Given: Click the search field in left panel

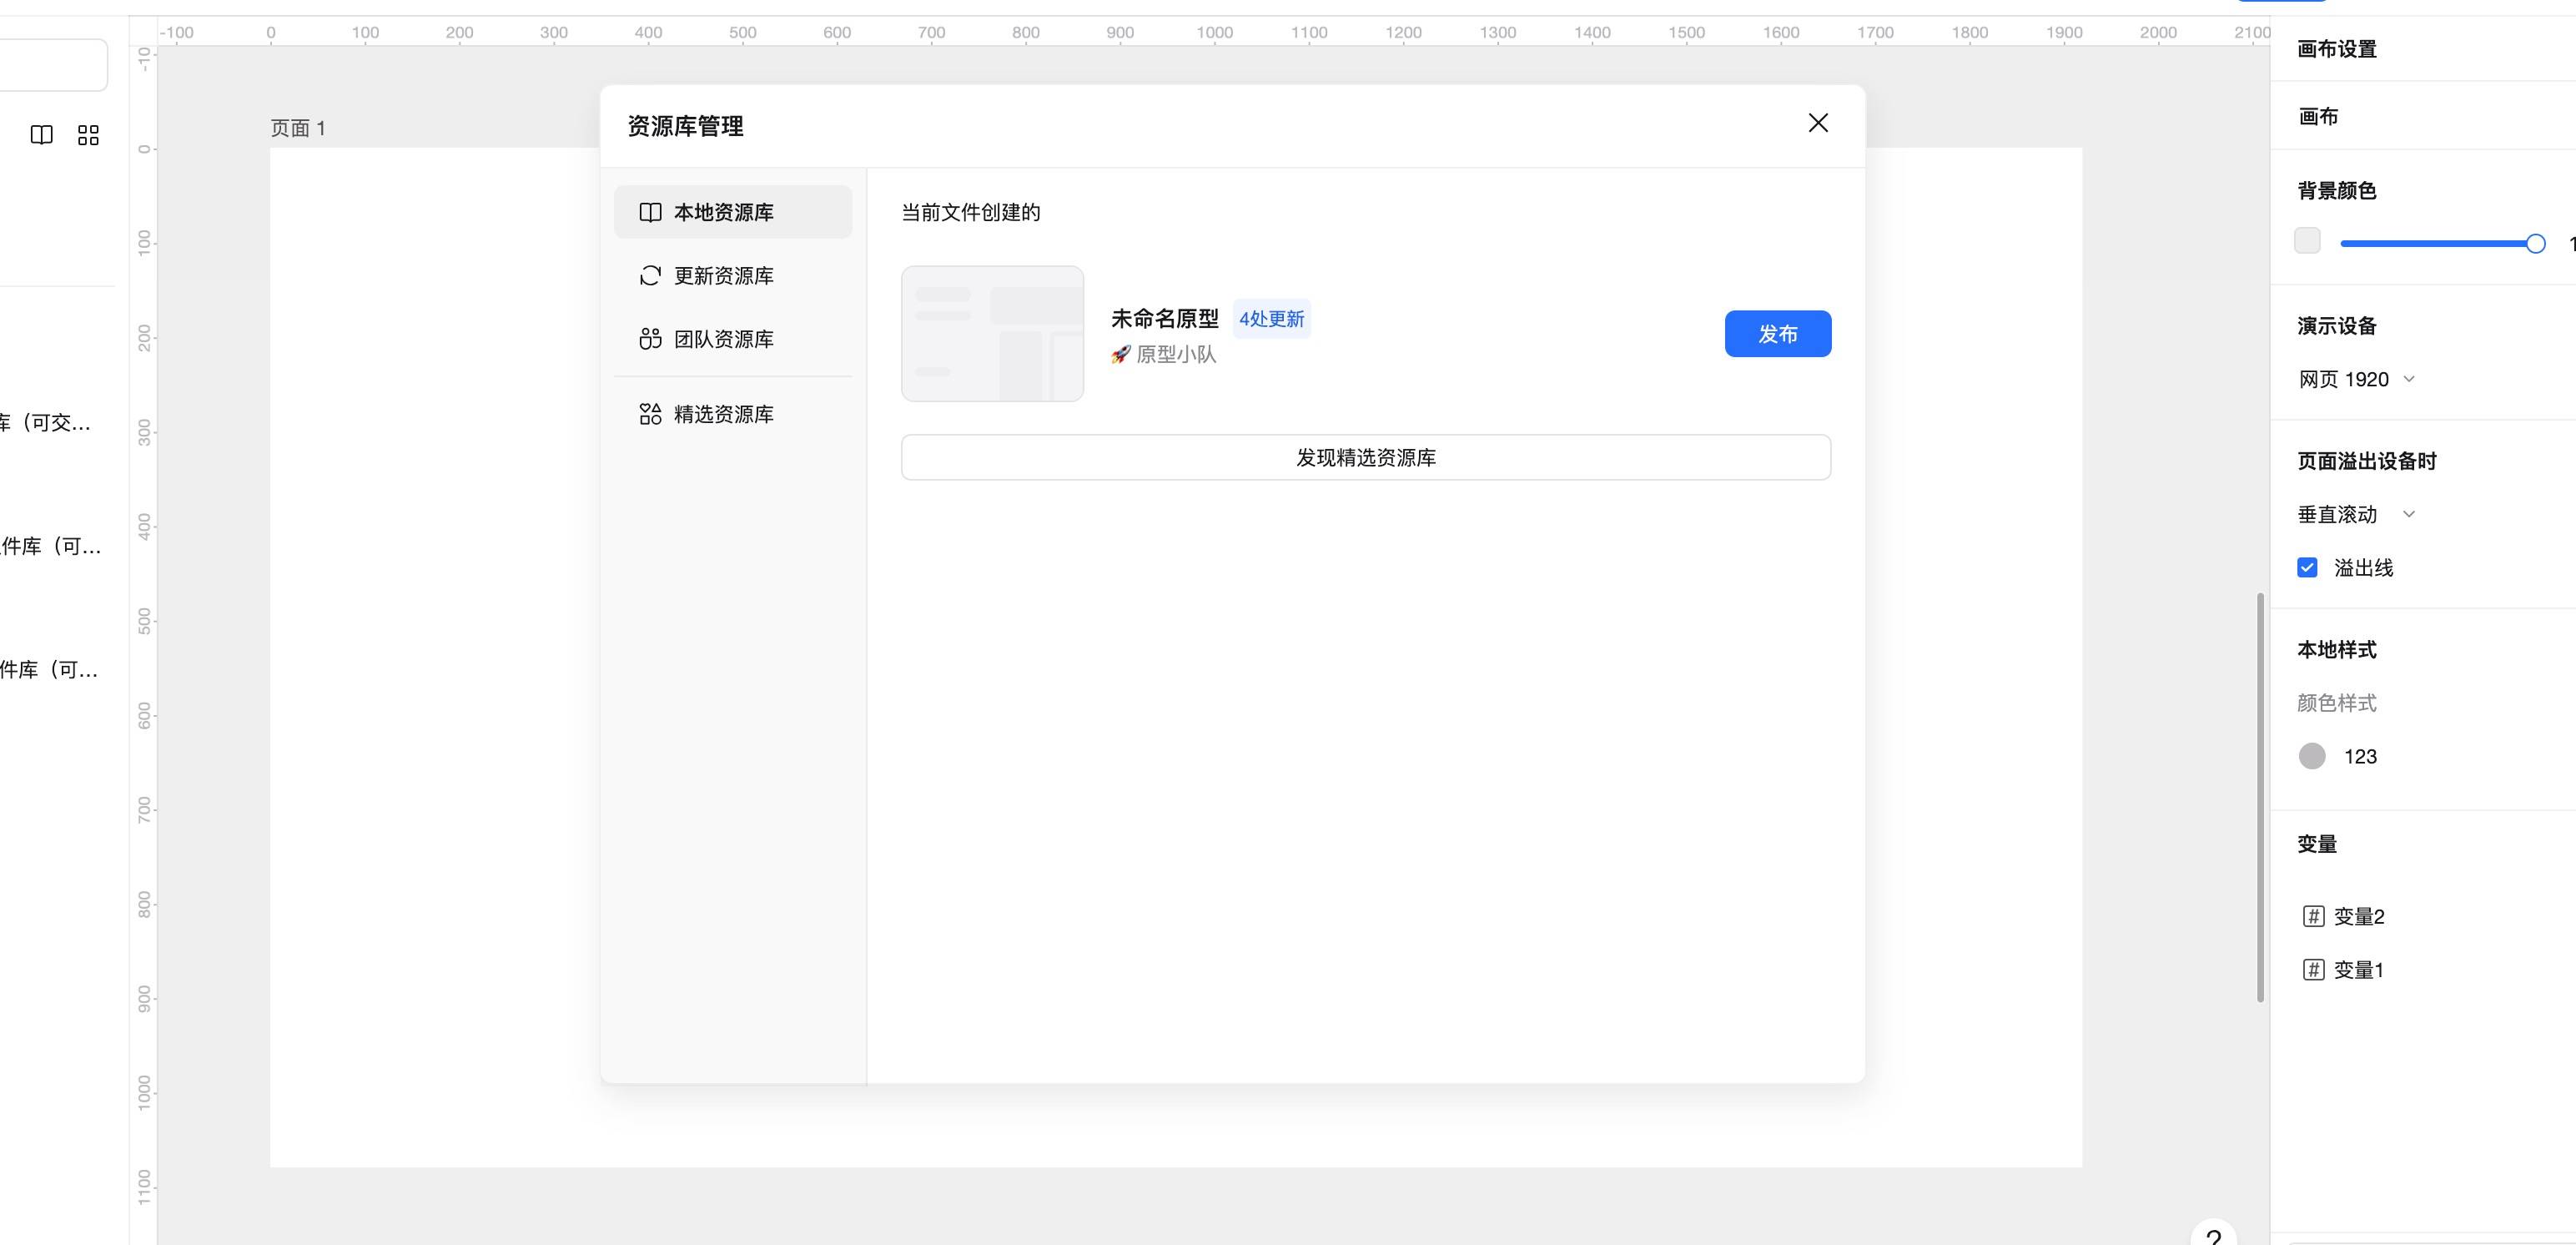Looking at the screenshot, I should [54, 65].
